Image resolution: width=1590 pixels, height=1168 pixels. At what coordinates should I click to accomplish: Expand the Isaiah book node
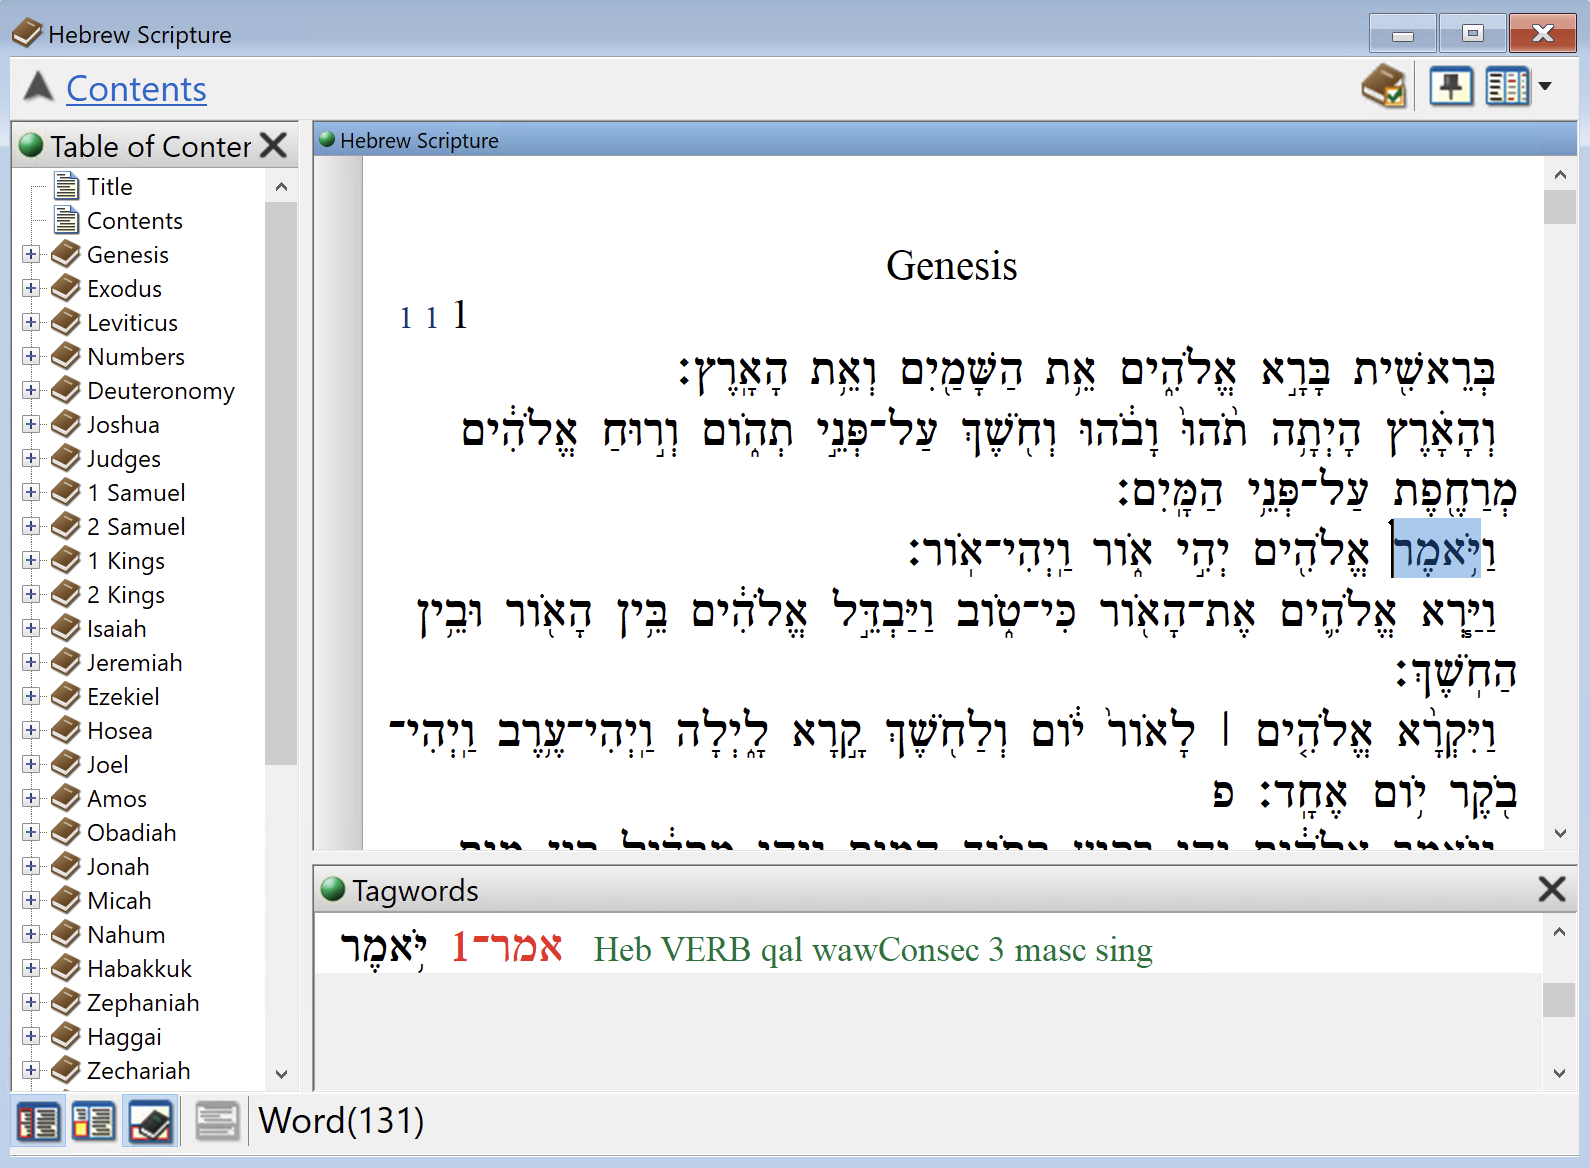(31, 629)
